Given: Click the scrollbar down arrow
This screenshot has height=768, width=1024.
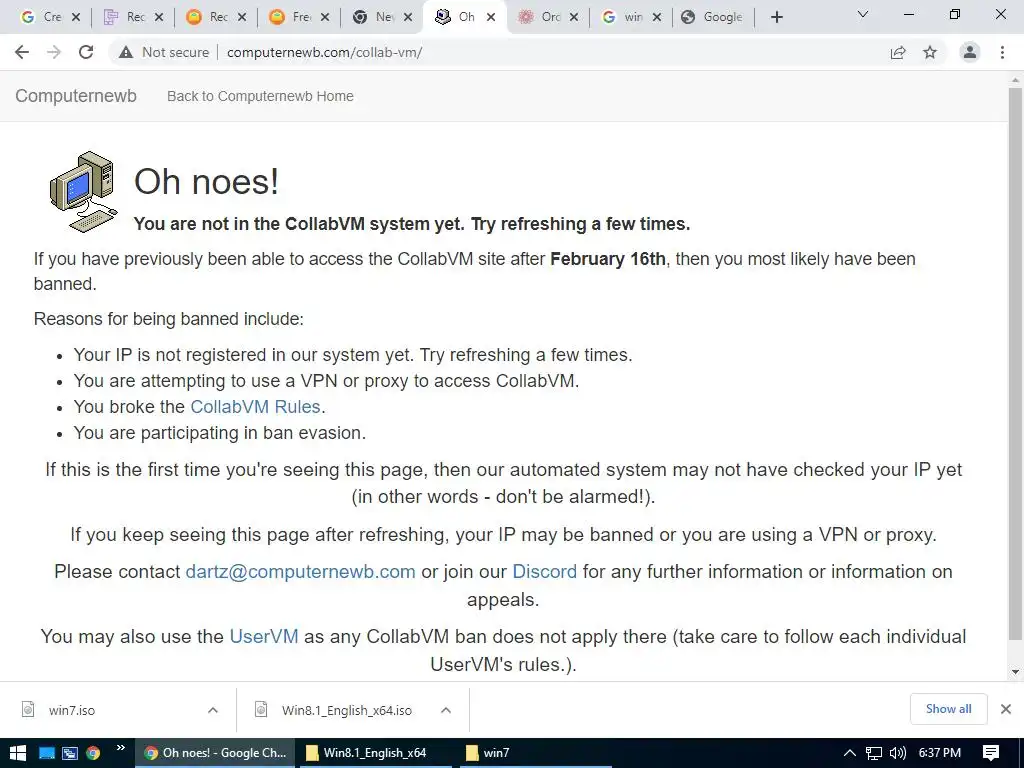Looking at the screenshot, I should (x=1015, y=672).
